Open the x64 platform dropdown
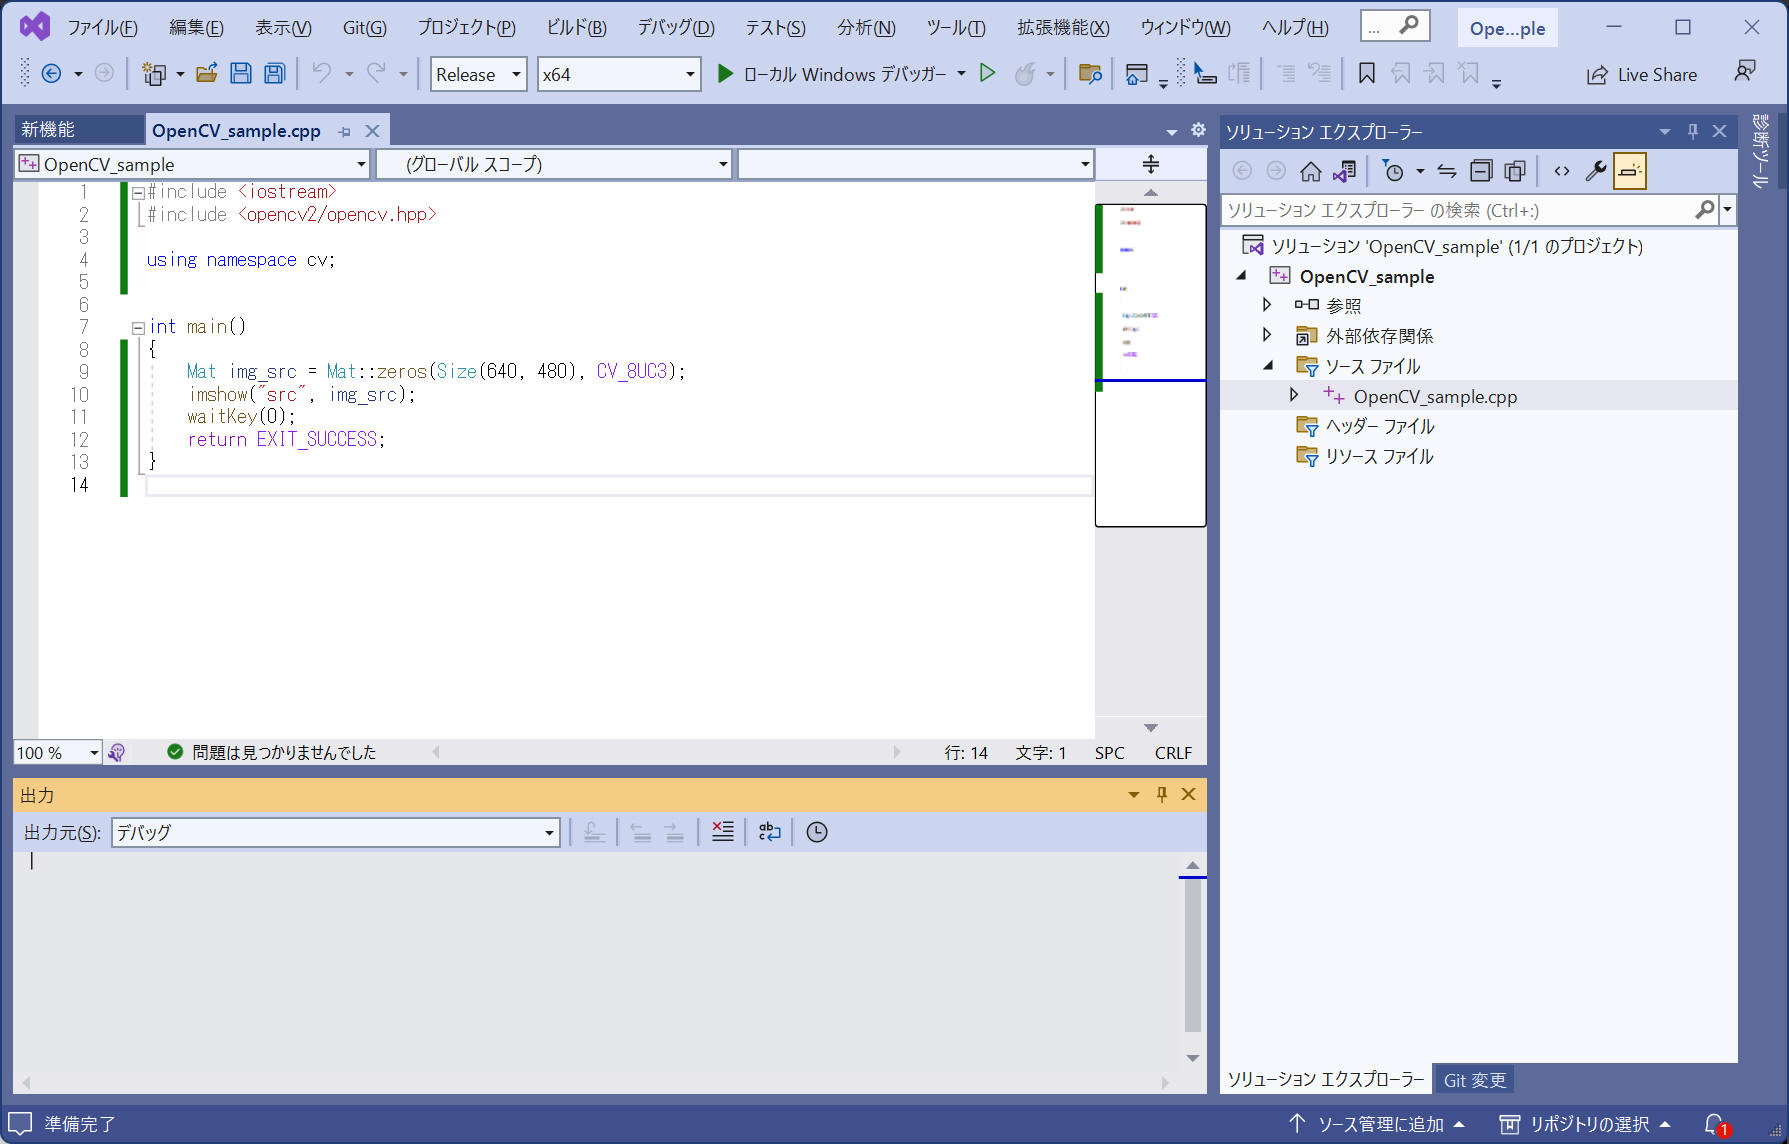 pyautogui.click(x=618, y=73)
